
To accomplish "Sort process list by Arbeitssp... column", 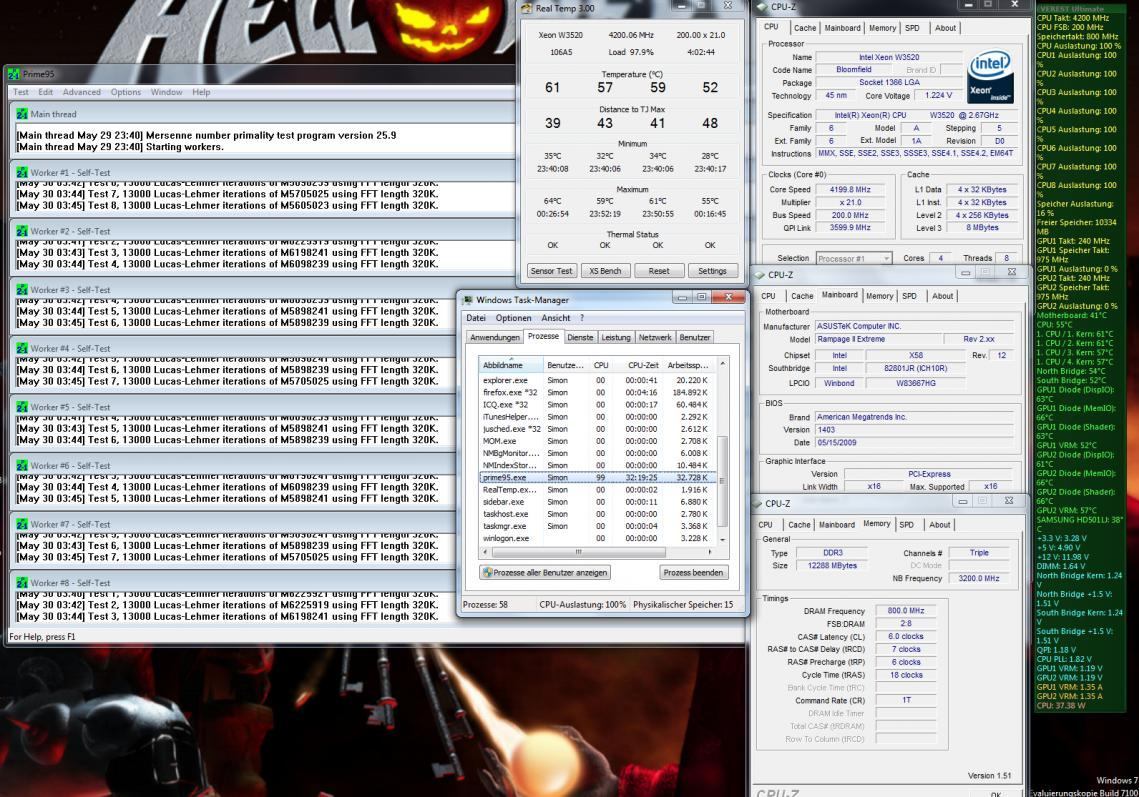I will [x=689, y=365].
